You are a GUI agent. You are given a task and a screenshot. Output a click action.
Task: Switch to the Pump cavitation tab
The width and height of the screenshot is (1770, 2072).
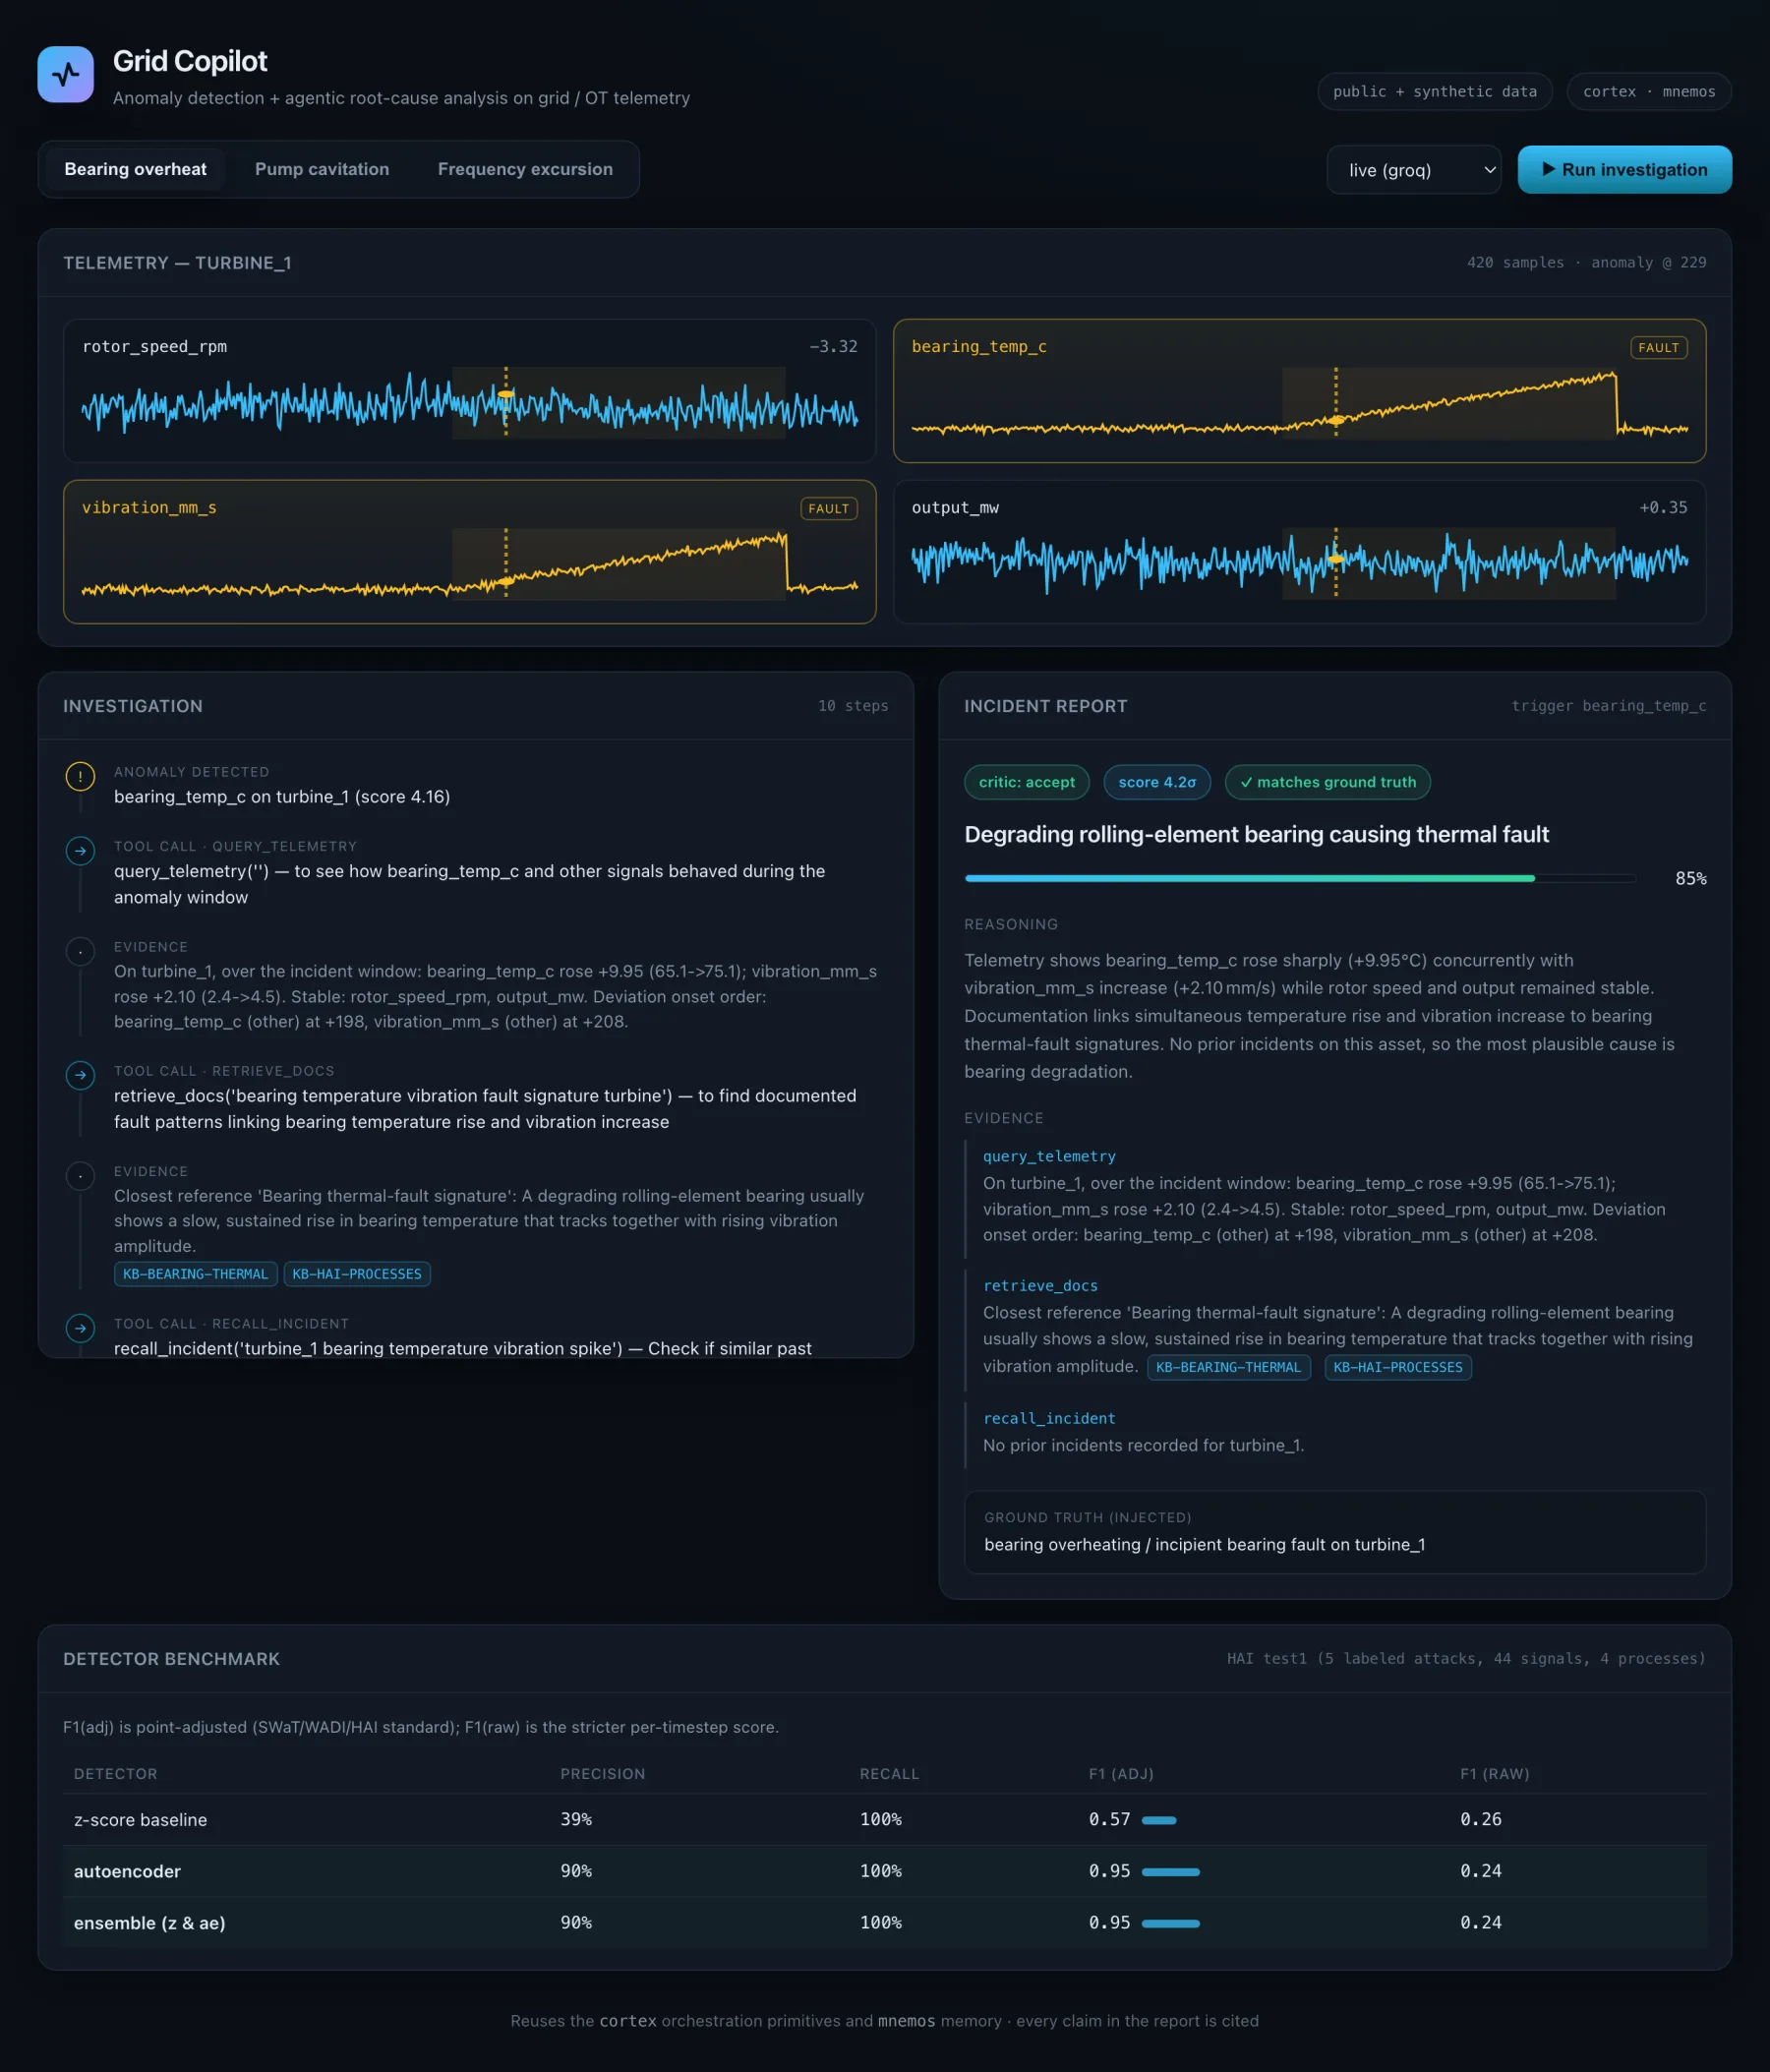(x=322, y=169)
